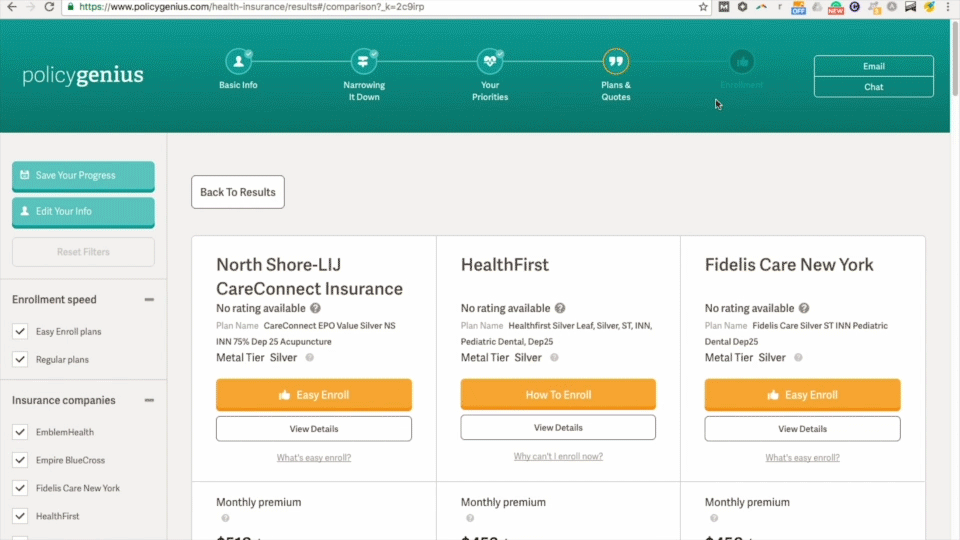Go to the Your Priorities step
960x540 pixels.
click(490, 75)
